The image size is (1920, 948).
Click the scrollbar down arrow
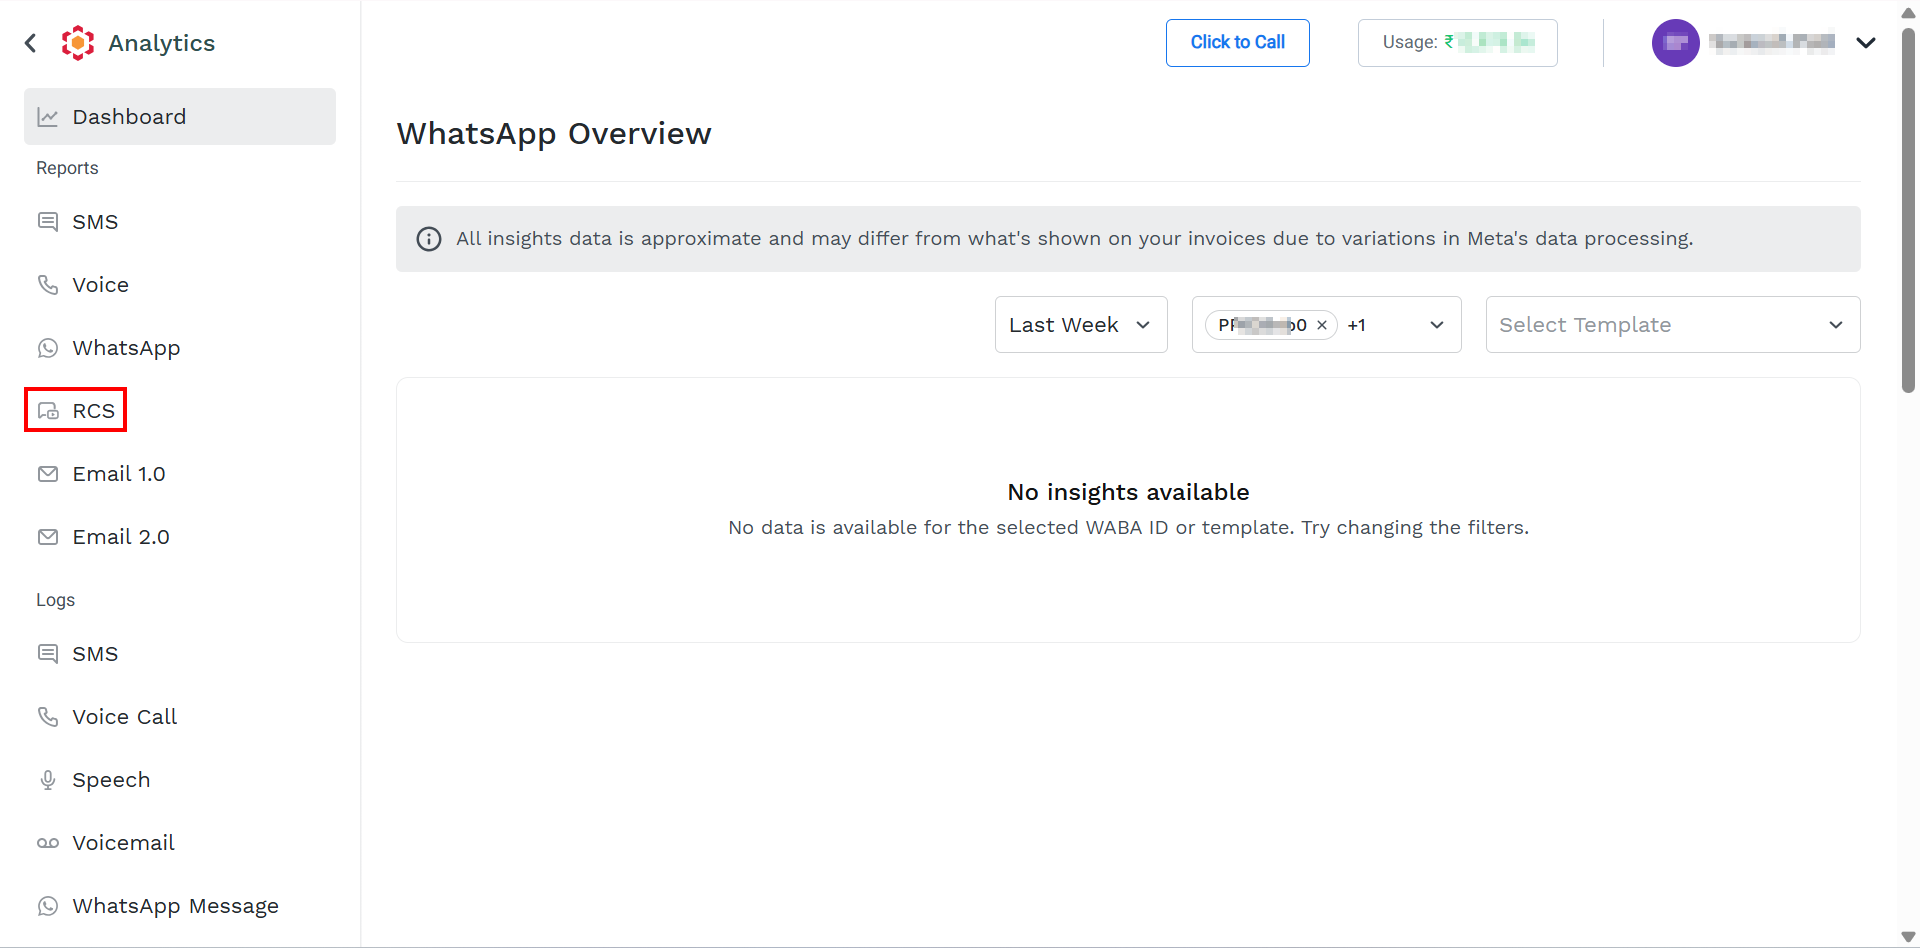(x=1908, y=937)
